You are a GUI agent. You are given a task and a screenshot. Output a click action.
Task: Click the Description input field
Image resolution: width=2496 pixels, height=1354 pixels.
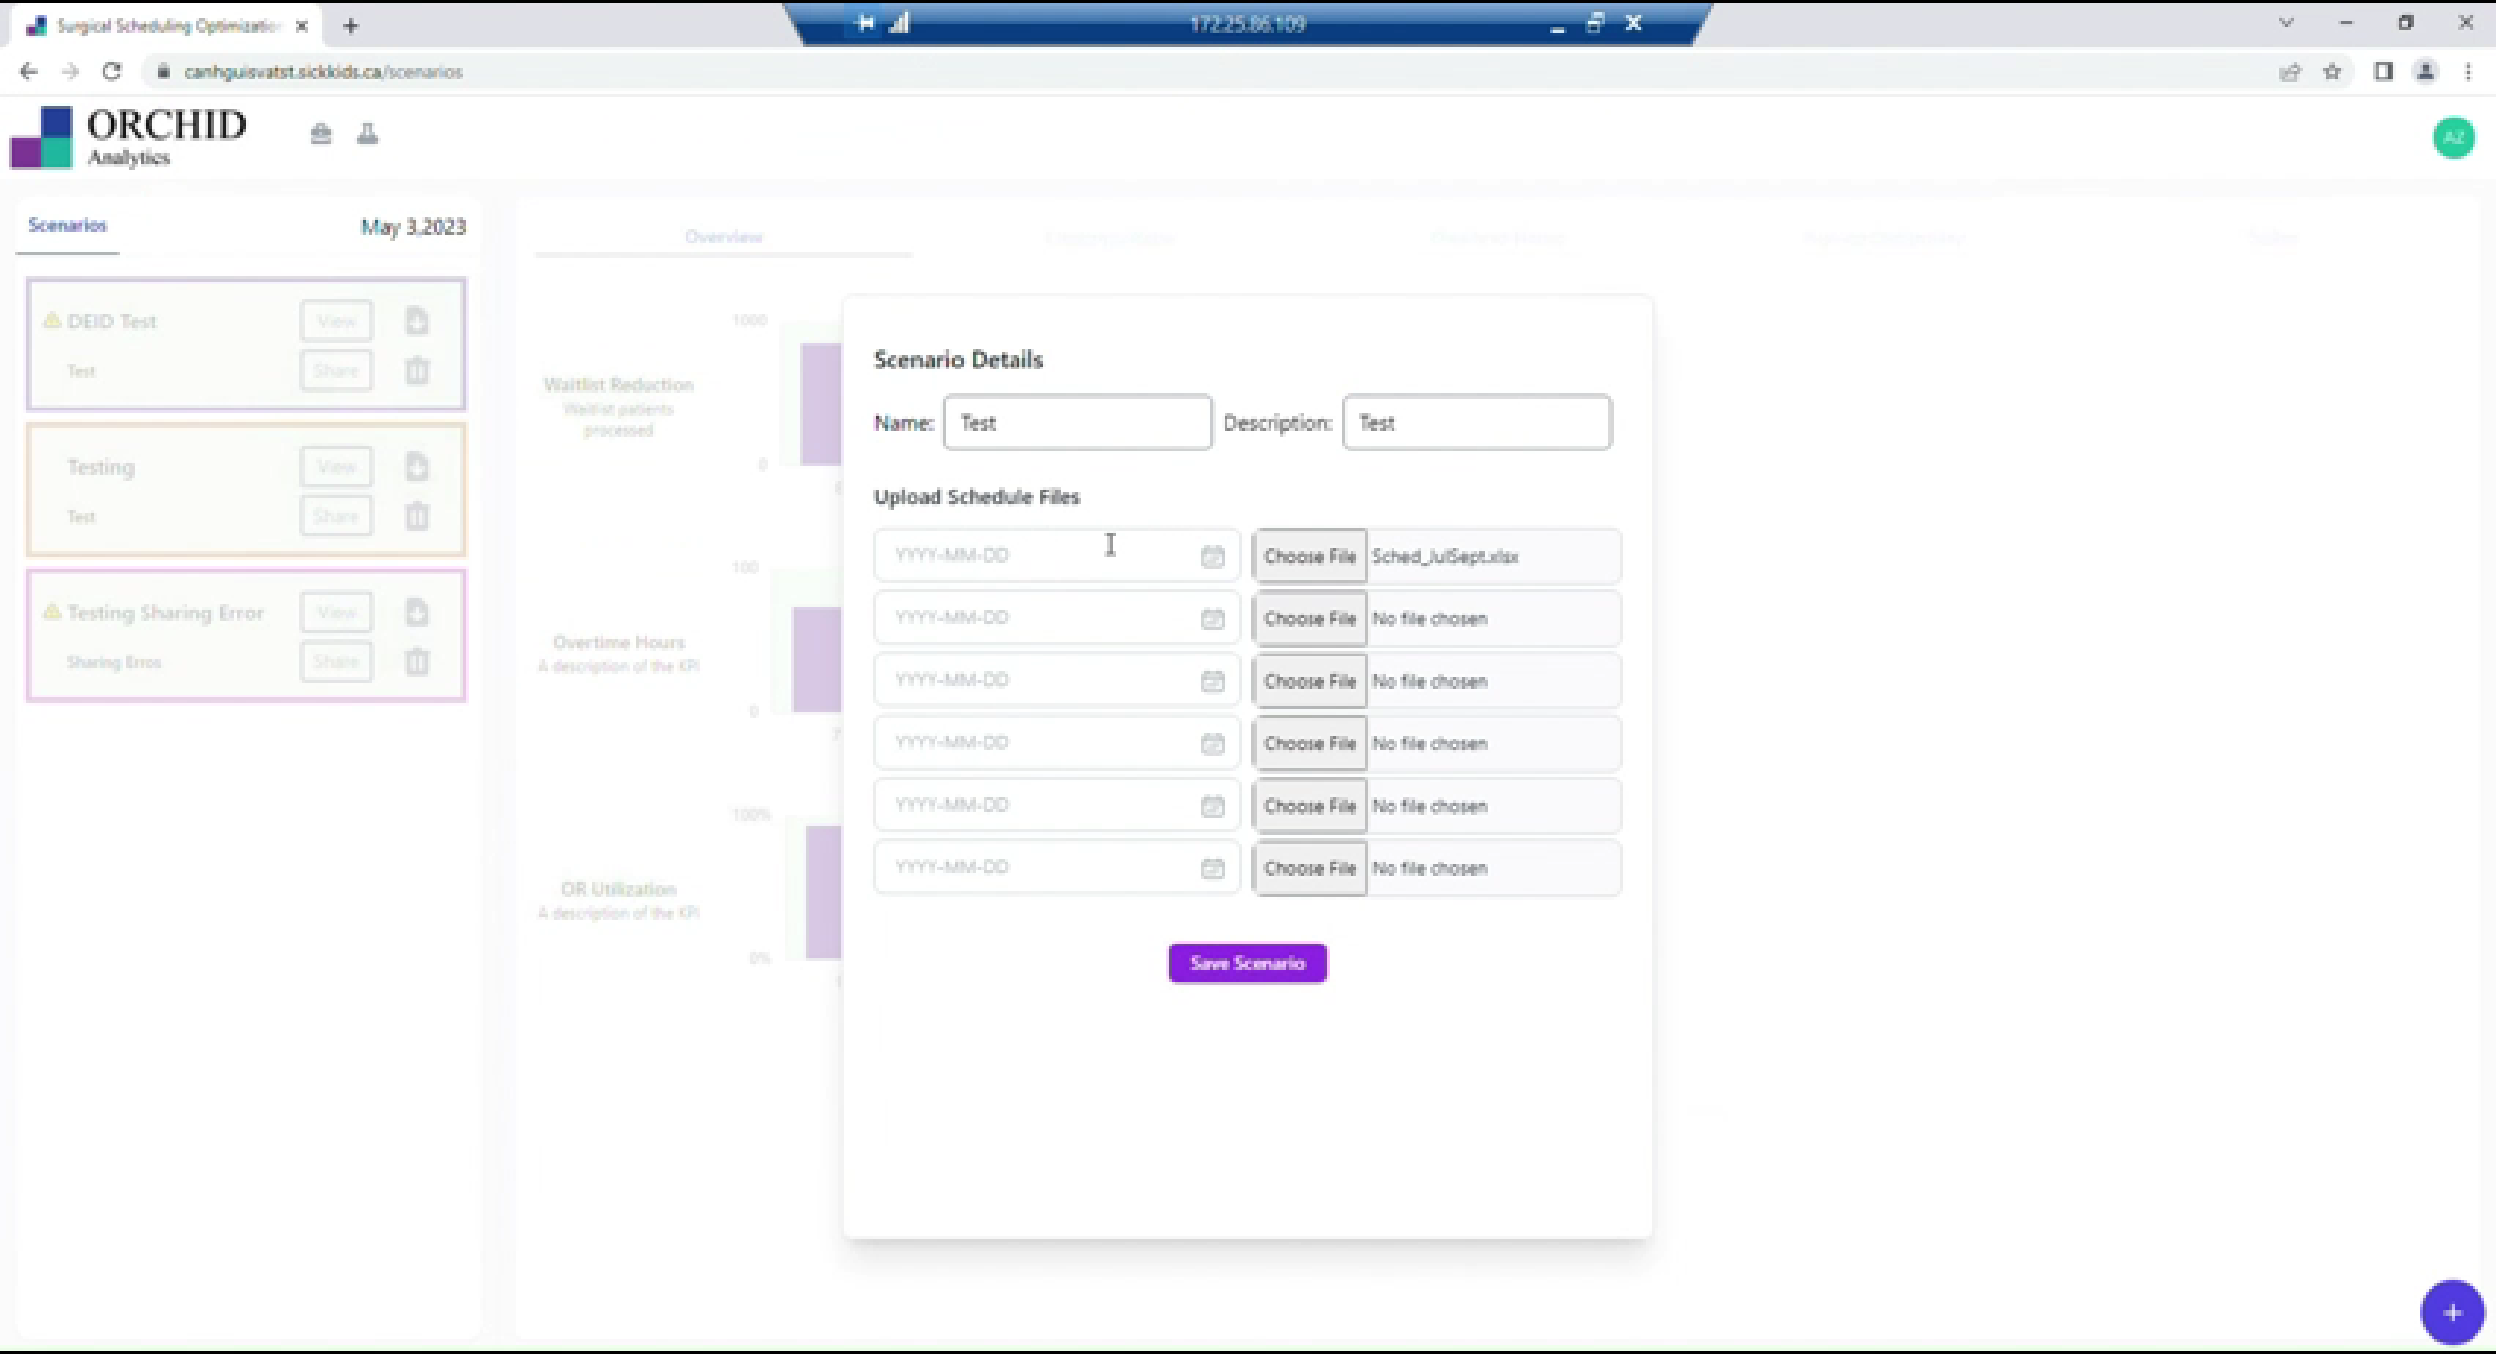pos(1476,422)
